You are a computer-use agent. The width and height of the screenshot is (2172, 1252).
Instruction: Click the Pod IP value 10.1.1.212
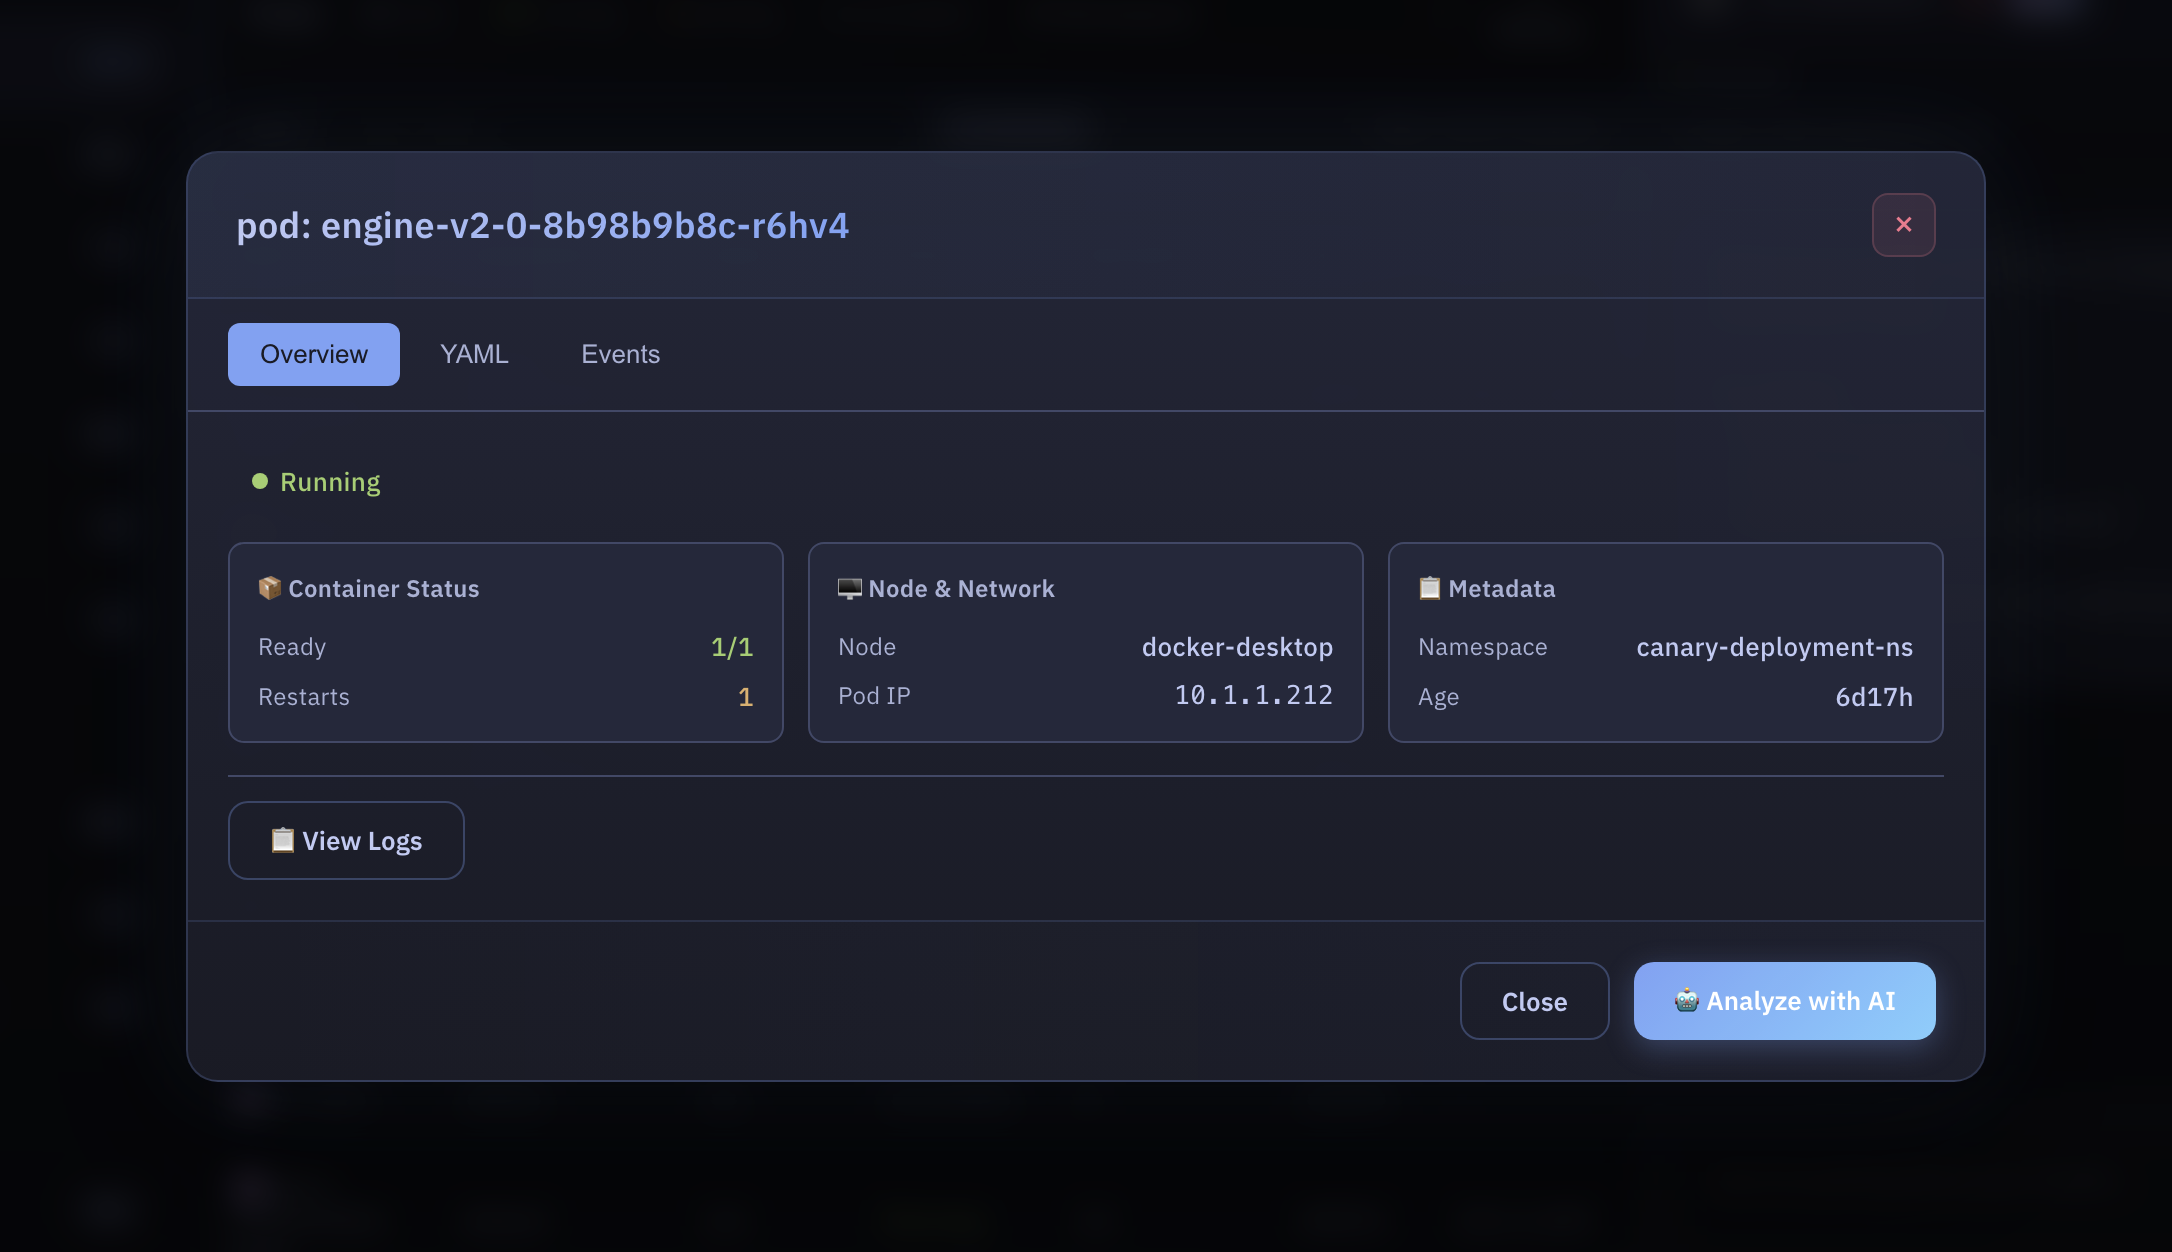pos(1253,695)
